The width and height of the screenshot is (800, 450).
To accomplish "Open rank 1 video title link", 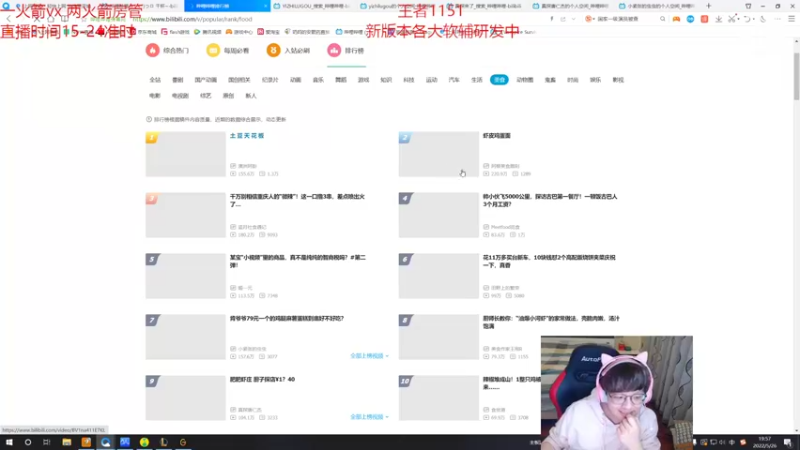I will click(247, 136).
